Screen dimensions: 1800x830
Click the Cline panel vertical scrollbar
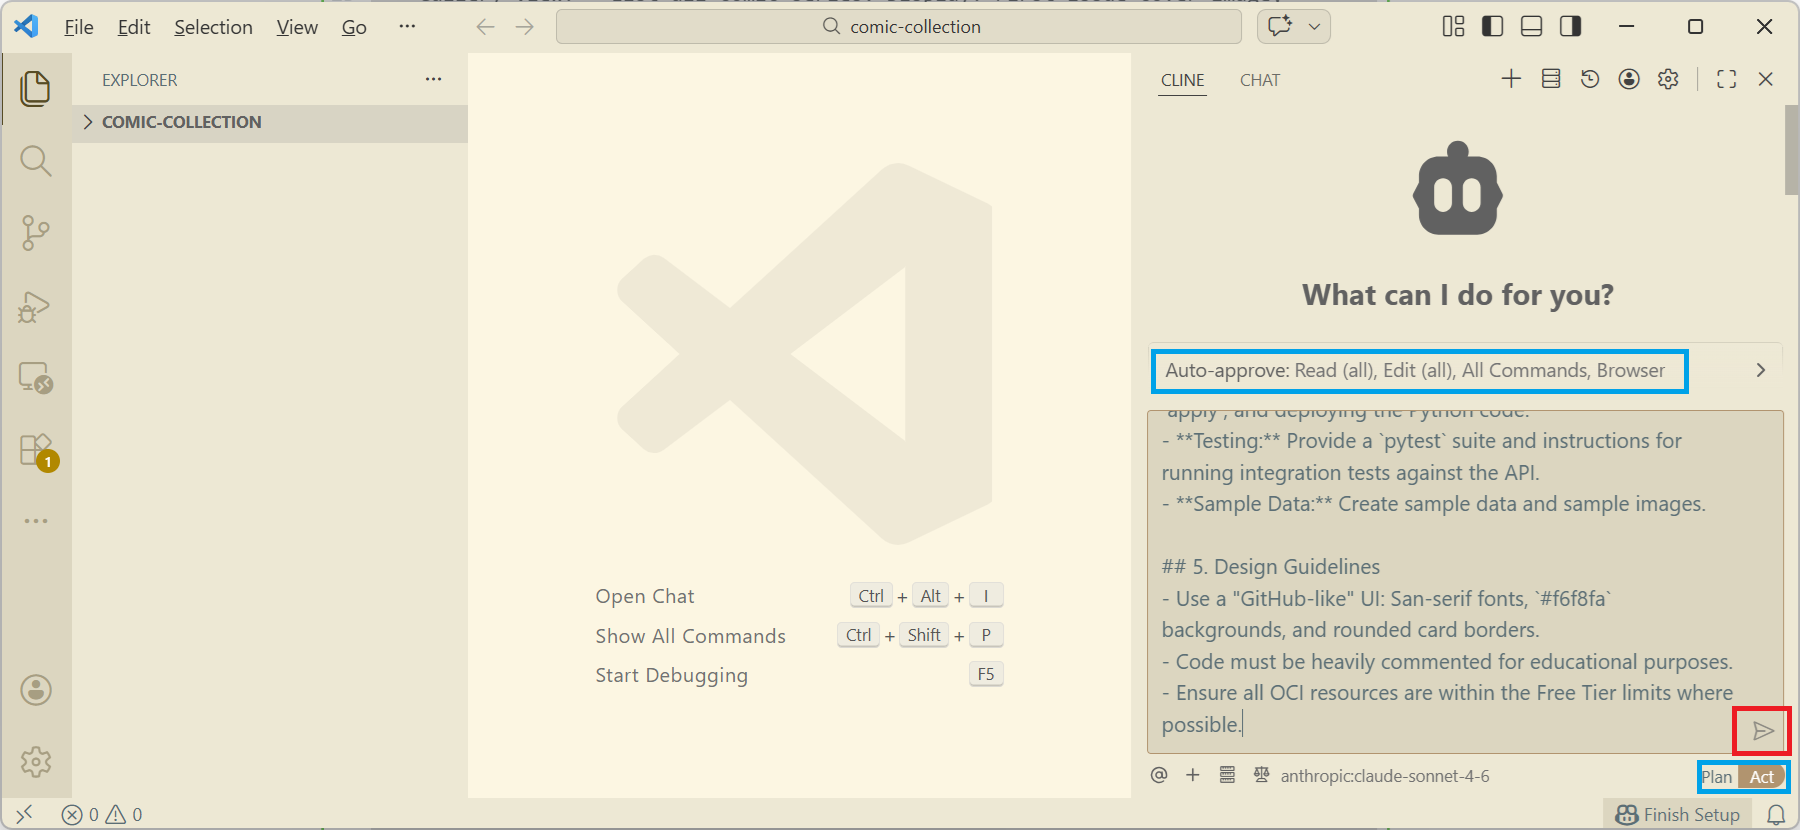1791,150
